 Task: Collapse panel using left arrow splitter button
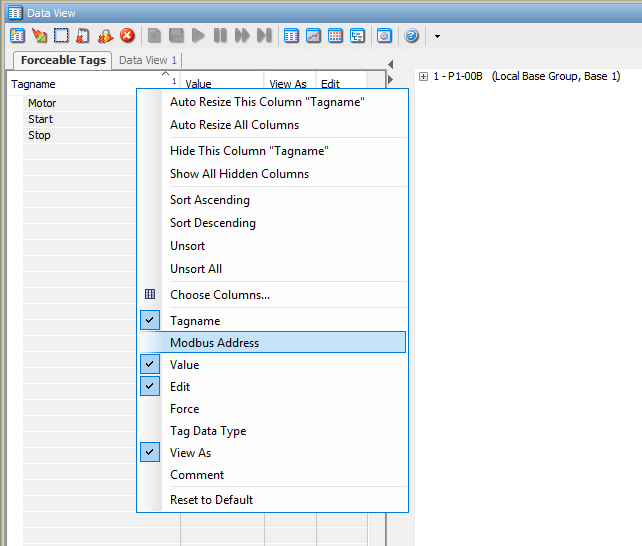coord(390,64)
